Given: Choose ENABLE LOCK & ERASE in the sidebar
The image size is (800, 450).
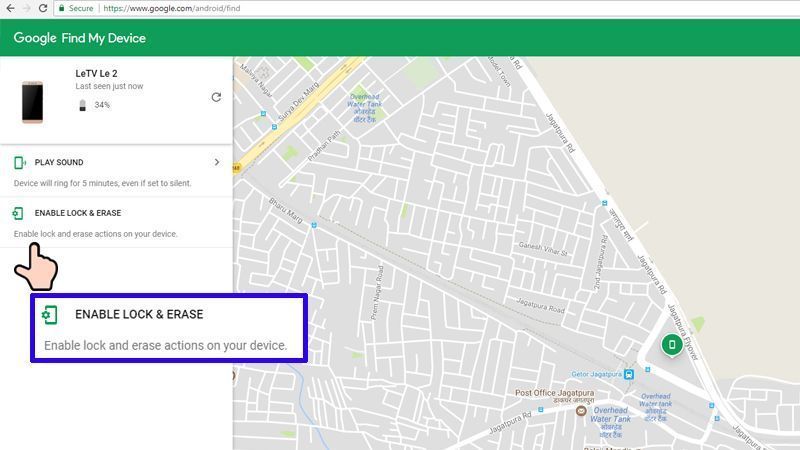Looking at the screenshot, I should click(78, 213).
